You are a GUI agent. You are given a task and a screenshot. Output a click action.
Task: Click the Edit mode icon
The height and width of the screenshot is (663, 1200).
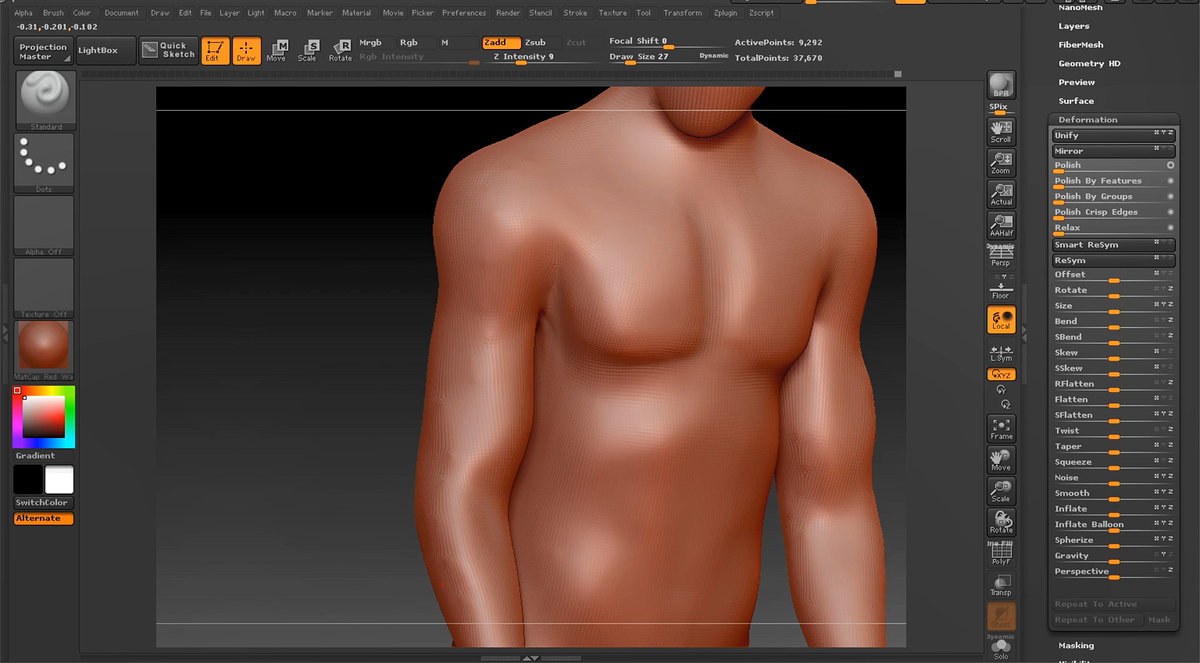[x=215, y=50]
